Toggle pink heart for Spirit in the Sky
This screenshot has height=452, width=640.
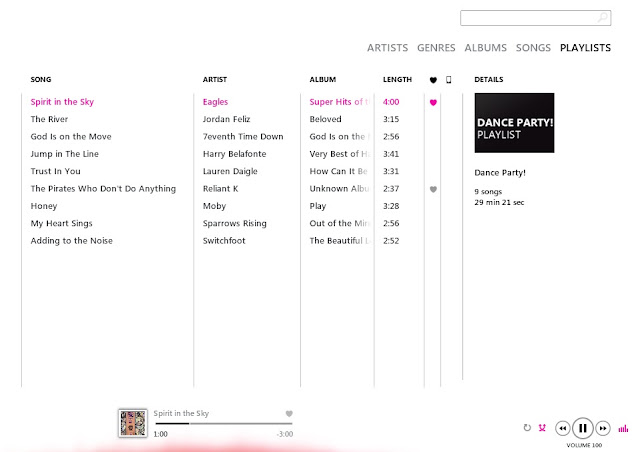pos(433,102)
